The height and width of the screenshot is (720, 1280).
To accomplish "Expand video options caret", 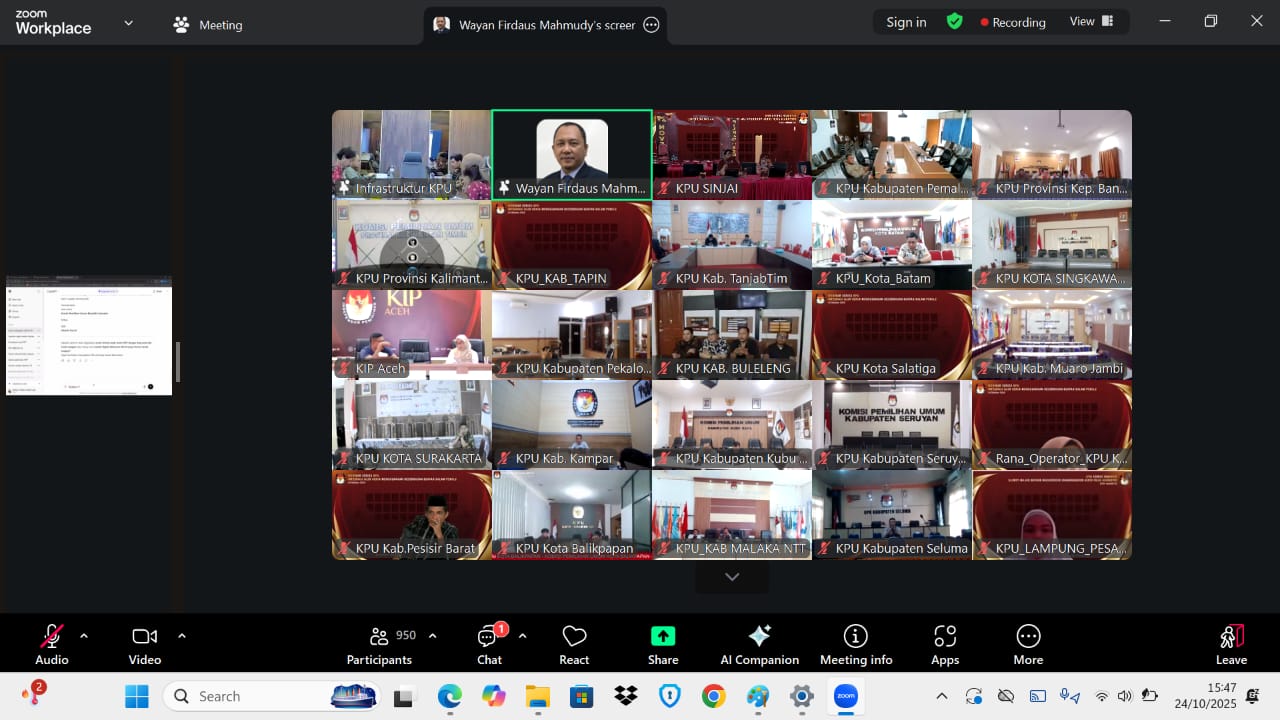I will pos(182,636).
